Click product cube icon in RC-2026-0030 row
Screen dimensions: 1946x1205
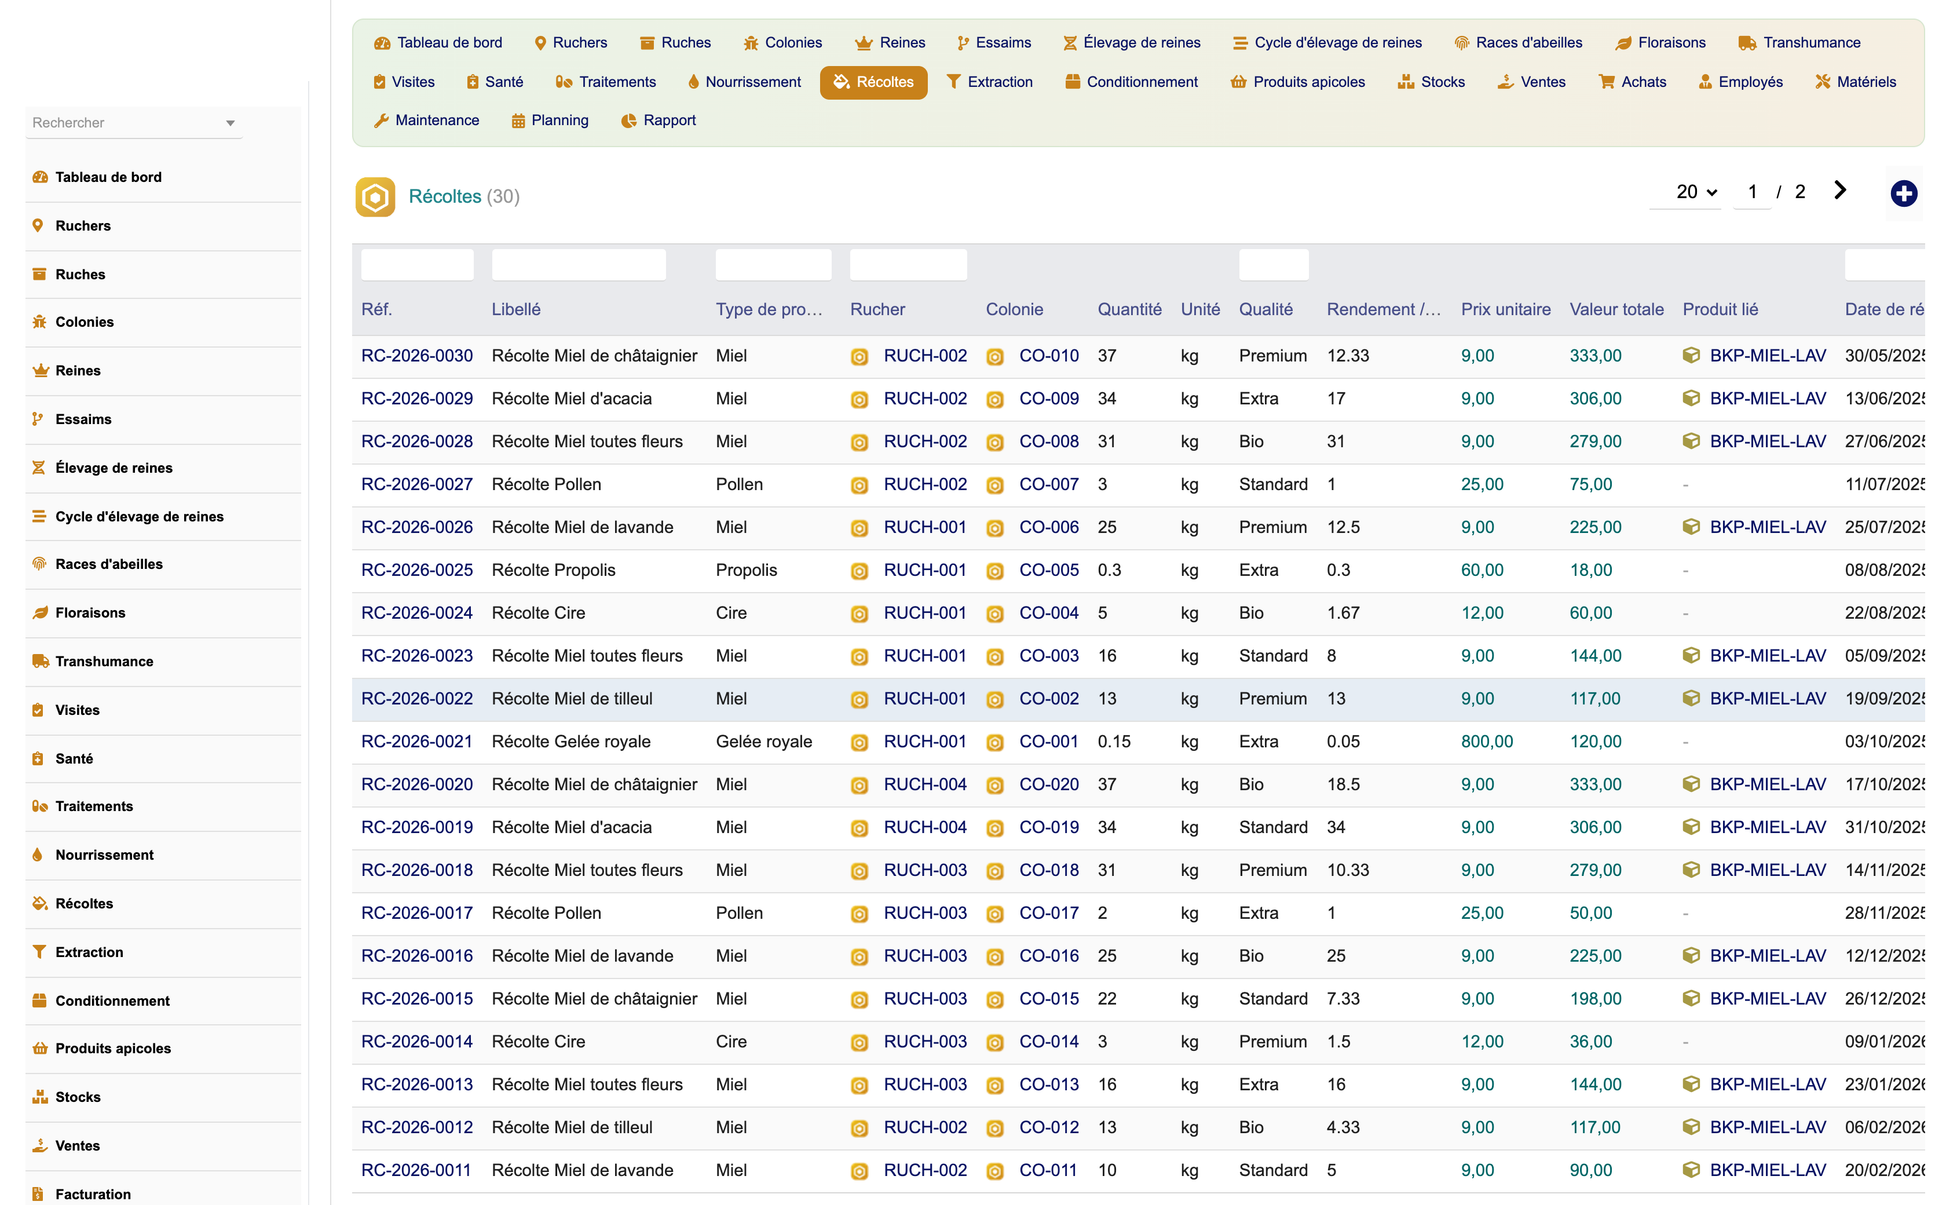point(1691,355)
